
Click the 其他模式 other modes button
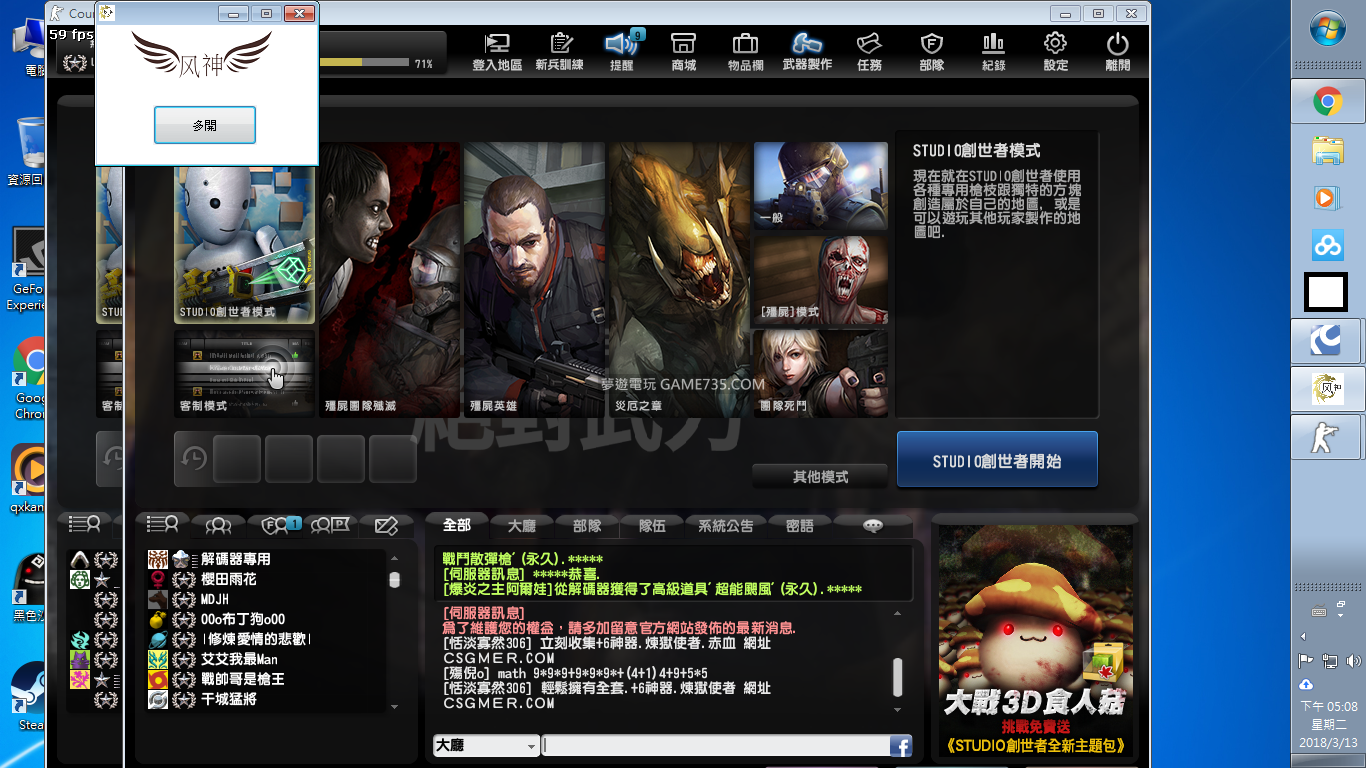(x=820, y=477)
